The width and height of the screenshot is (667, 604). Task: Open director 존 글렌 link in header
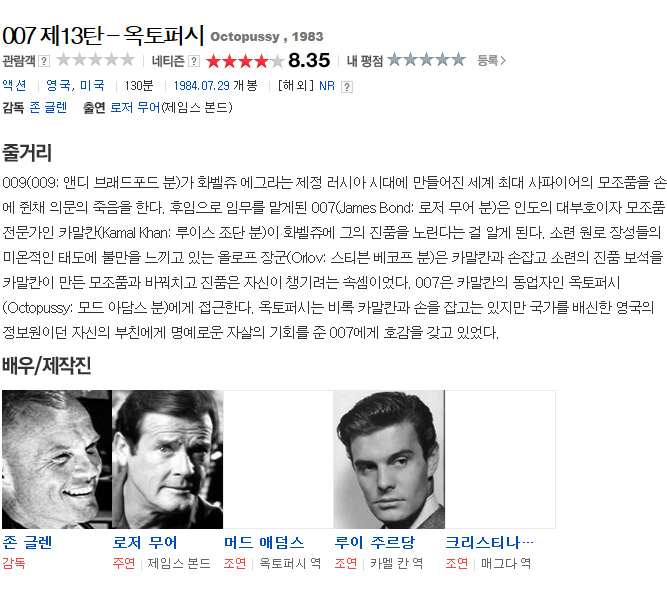pos(48,107)
